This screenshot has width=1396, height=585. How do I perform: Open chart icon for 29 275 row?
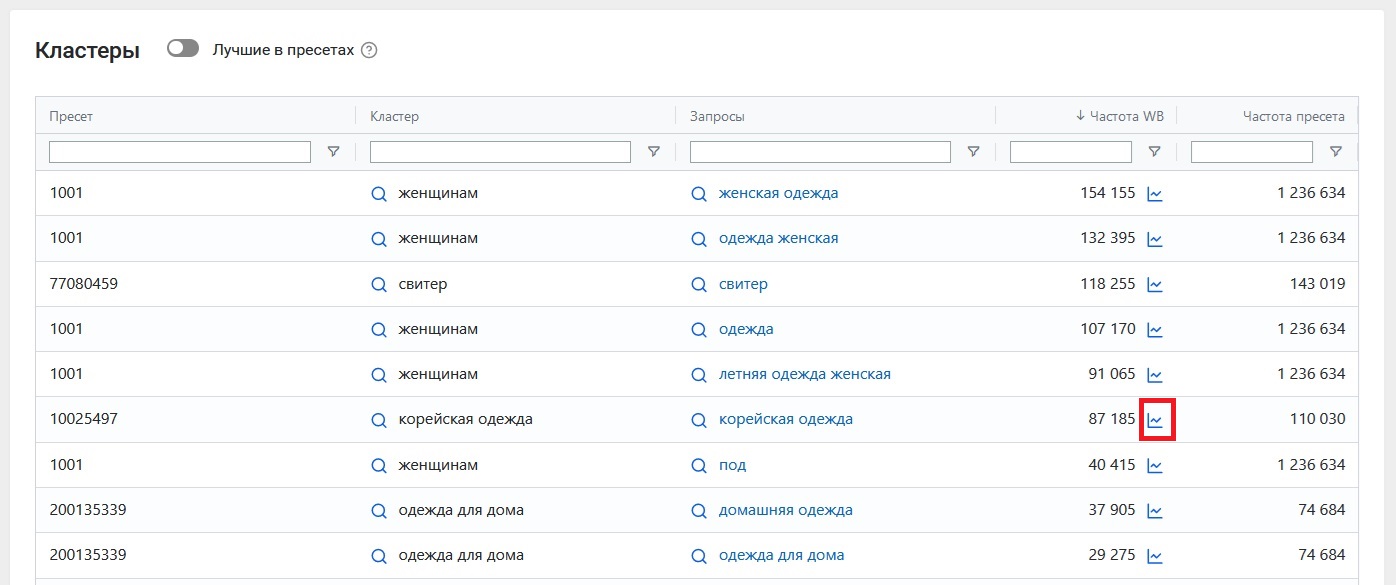(x=1155, y=556)
